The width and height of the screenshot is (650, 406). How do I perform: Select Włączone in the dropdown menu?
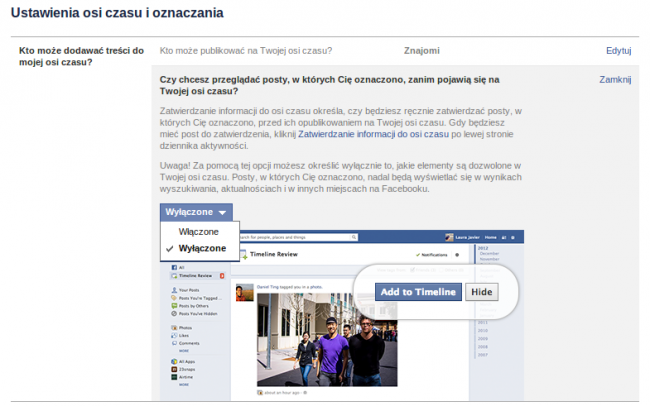(x=199, y=232)
